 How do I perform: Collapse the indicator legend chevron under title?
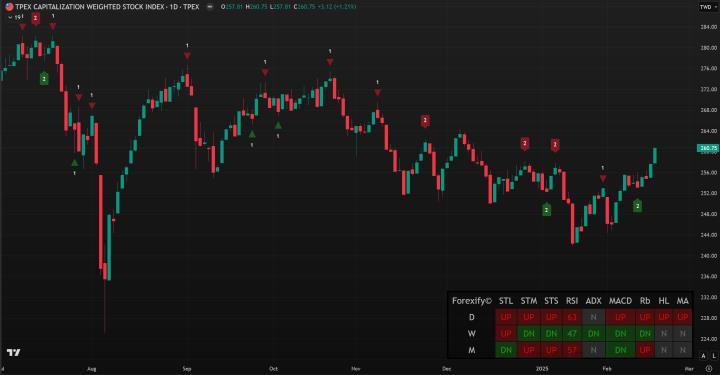(10, 17)
